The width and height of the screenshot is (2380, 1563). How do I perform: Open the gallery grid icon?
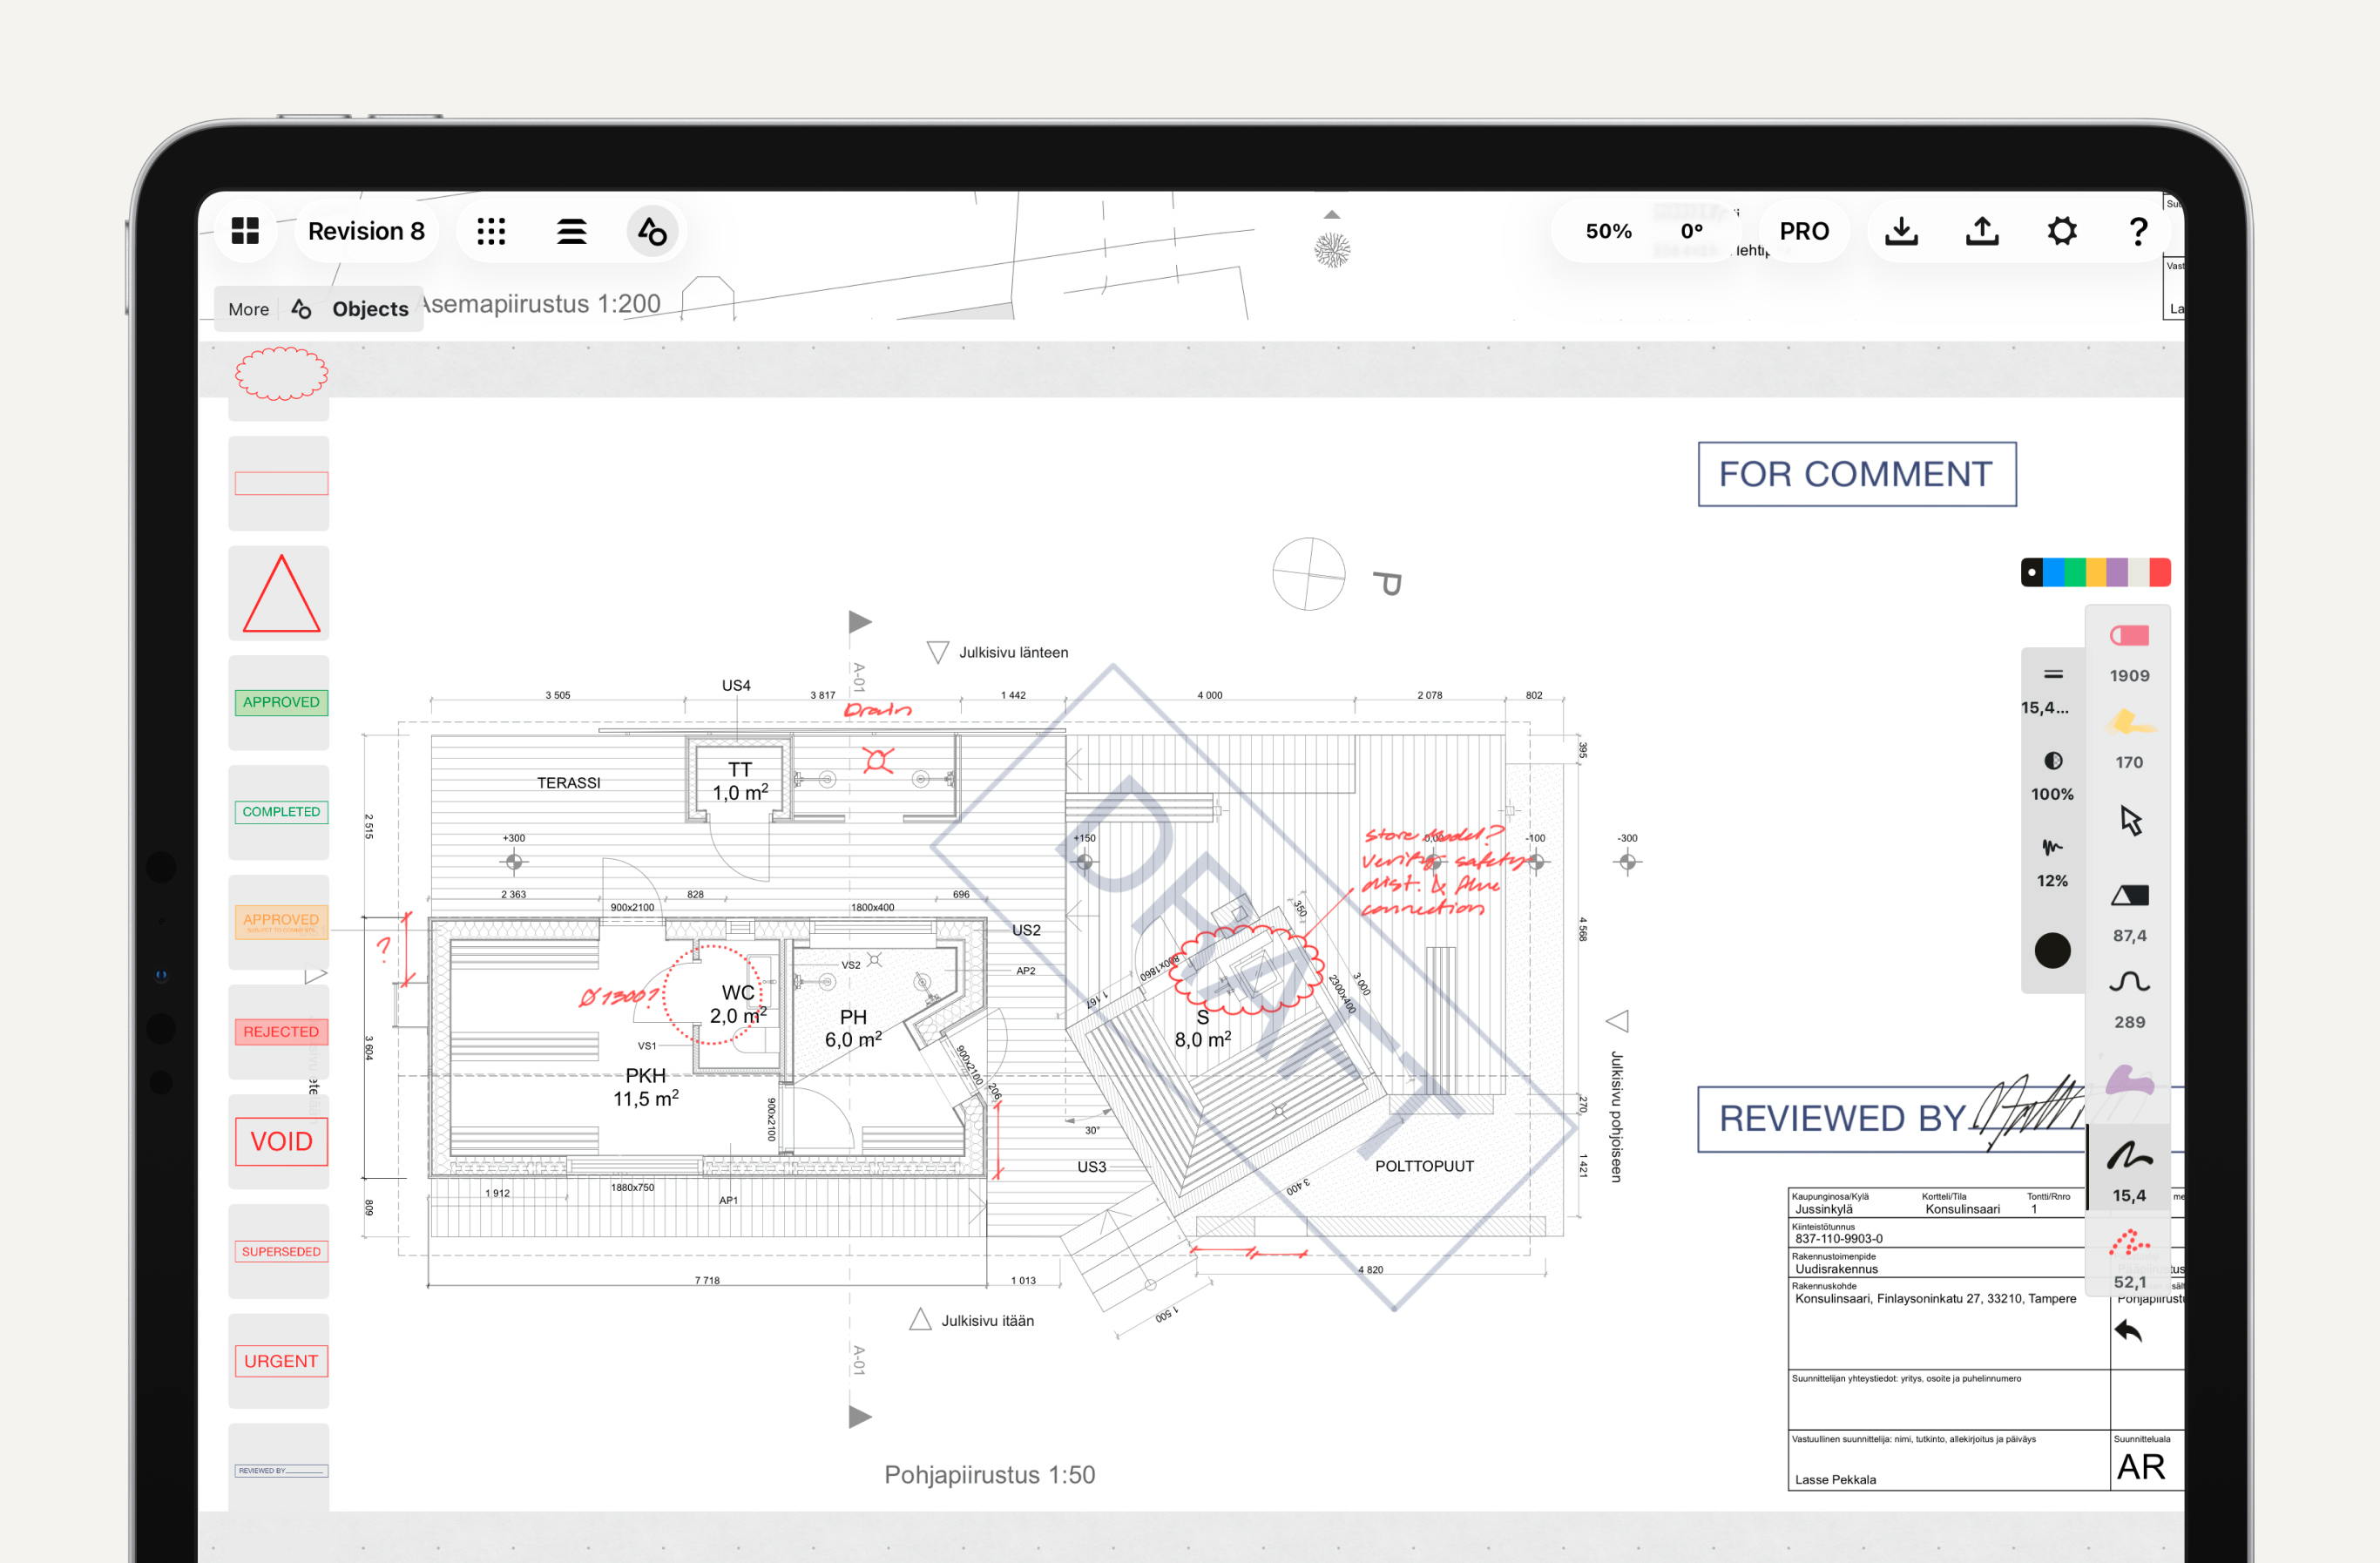pyautogui.click(x=245, y=231)
